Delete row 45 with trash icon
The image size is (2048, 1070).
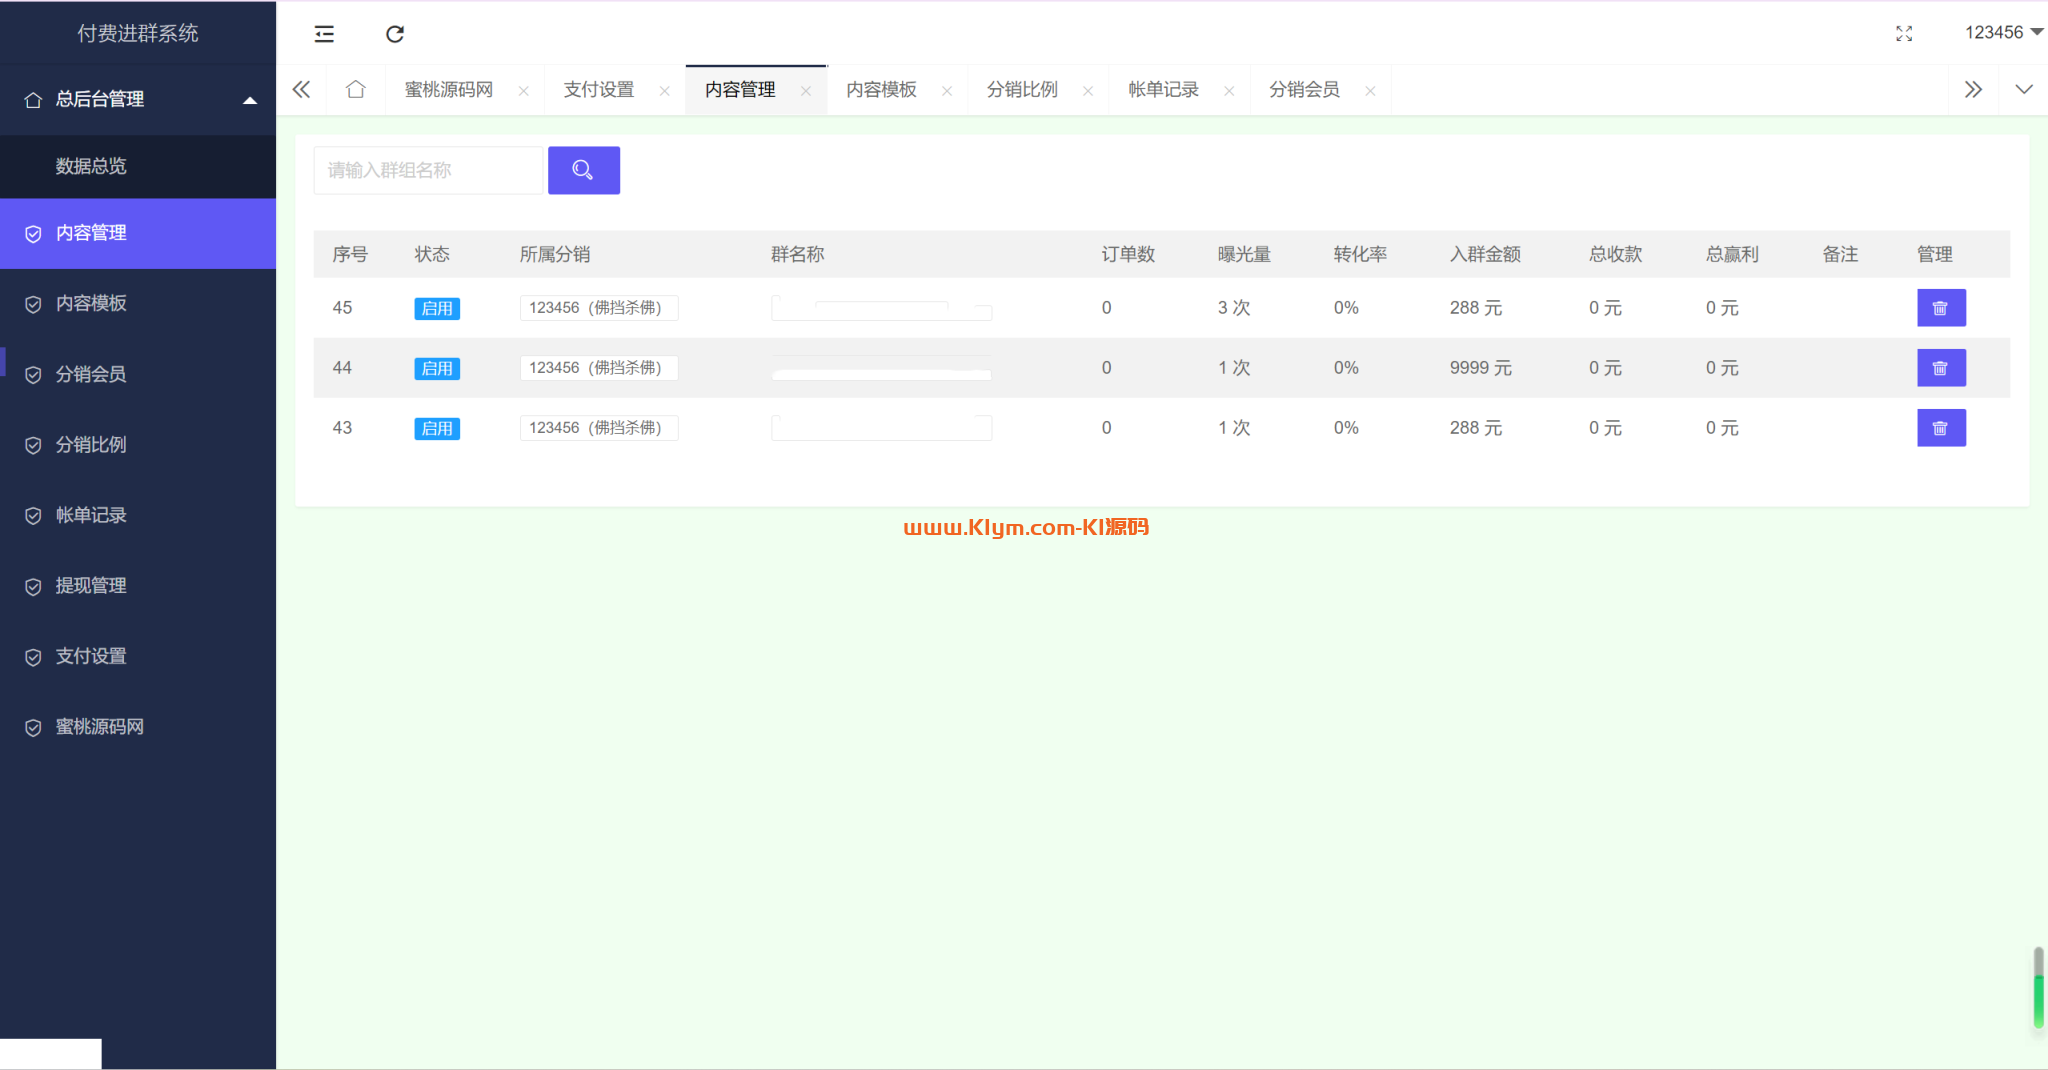[1940, 308]
